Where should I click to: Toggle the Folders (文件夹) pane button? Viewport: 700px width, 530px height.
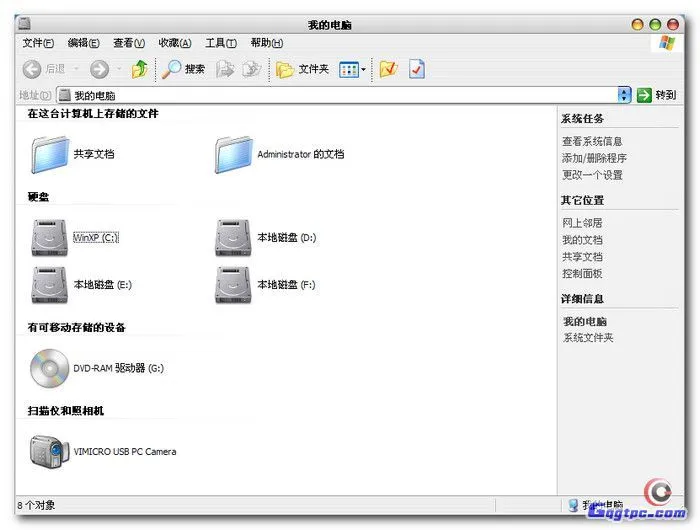(302, 69)
